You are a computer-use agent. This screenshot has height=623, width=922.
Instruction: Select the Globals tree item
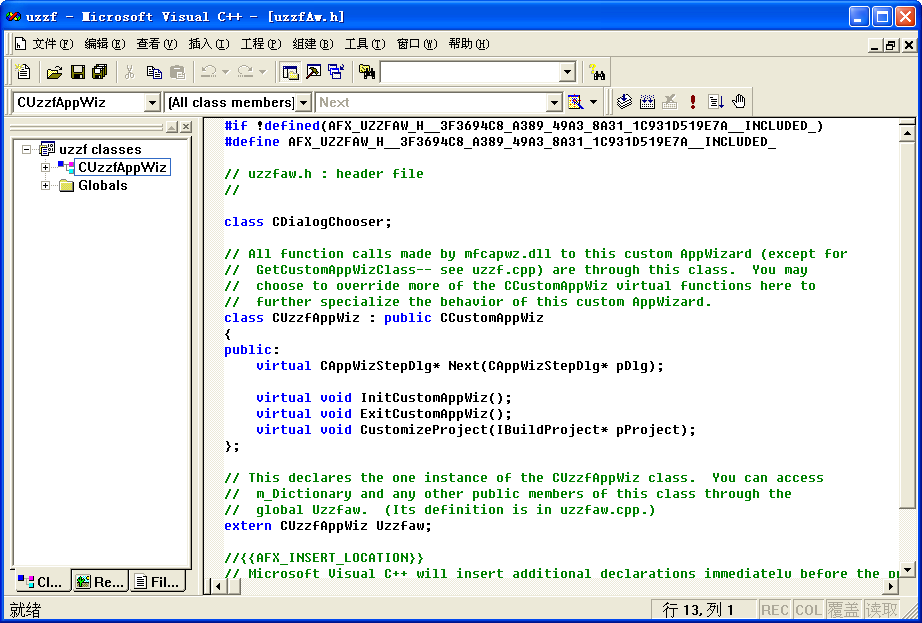tap(103, 186)
